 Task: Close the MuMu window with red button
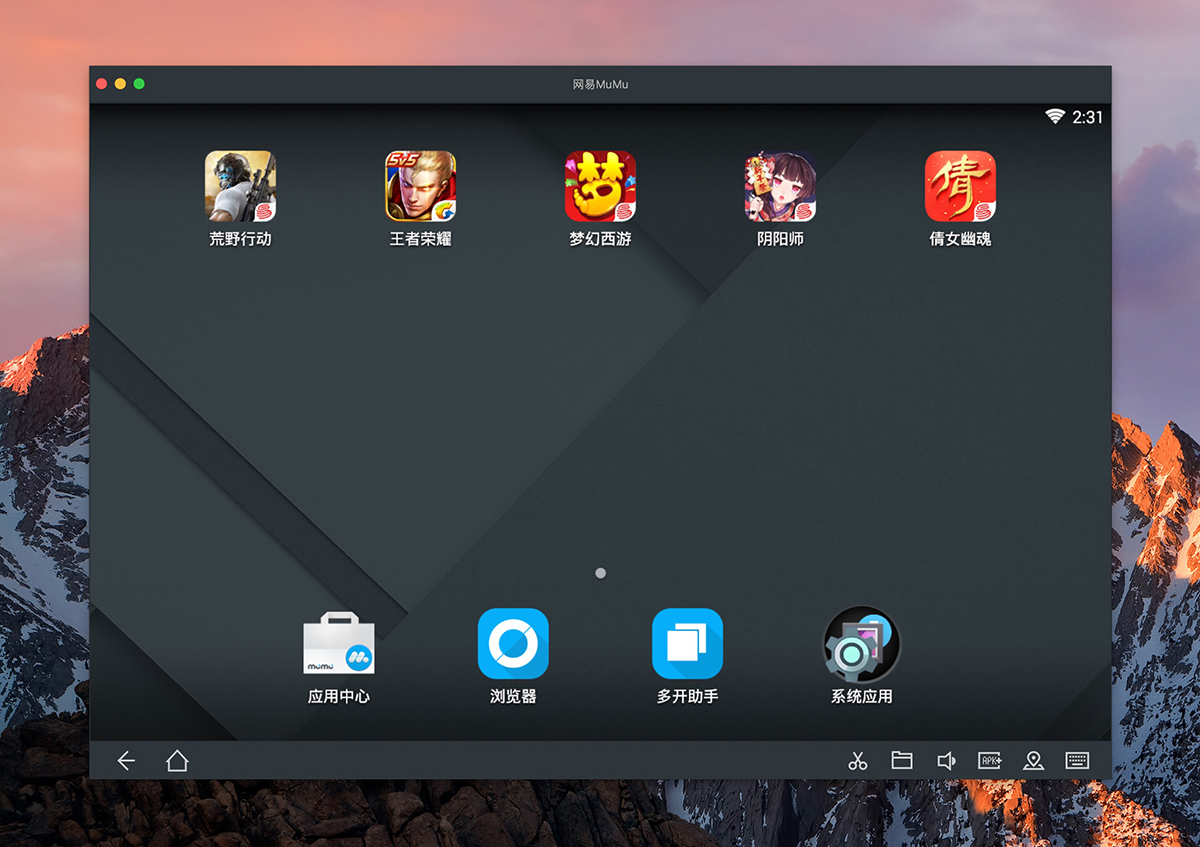[101, 84]
